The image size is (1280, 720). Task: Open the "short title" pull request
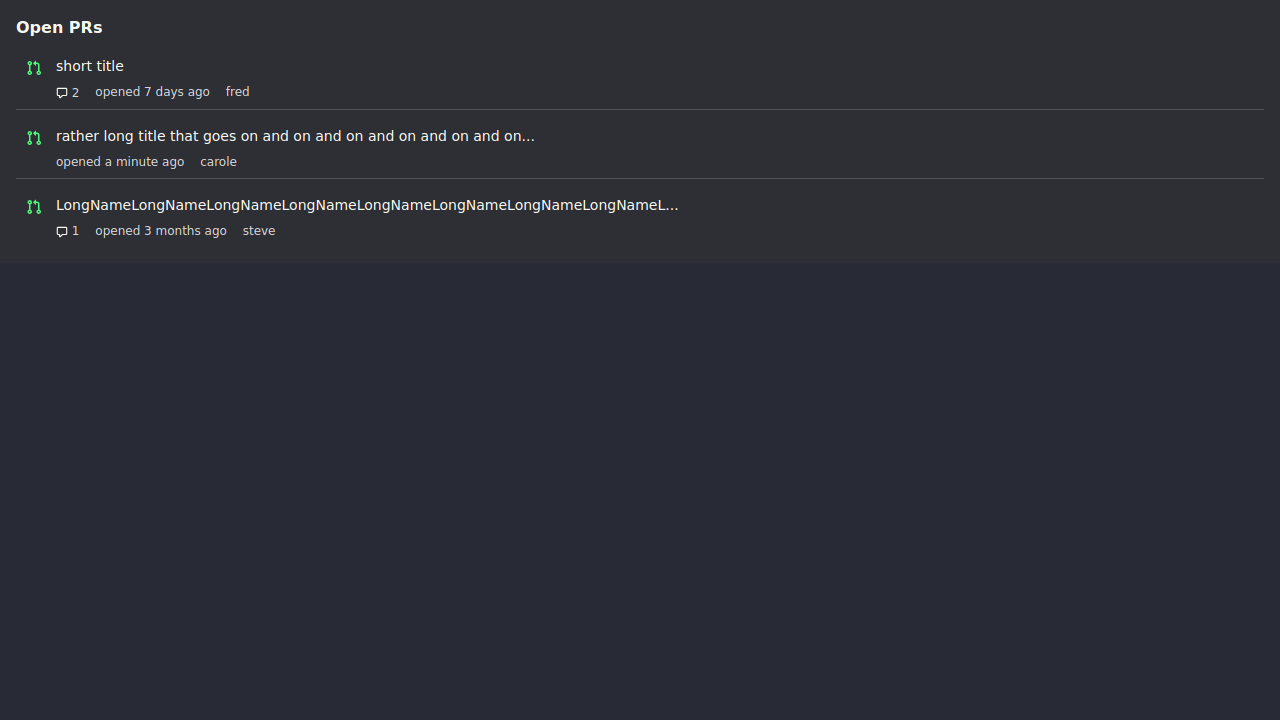pos(90,66)
